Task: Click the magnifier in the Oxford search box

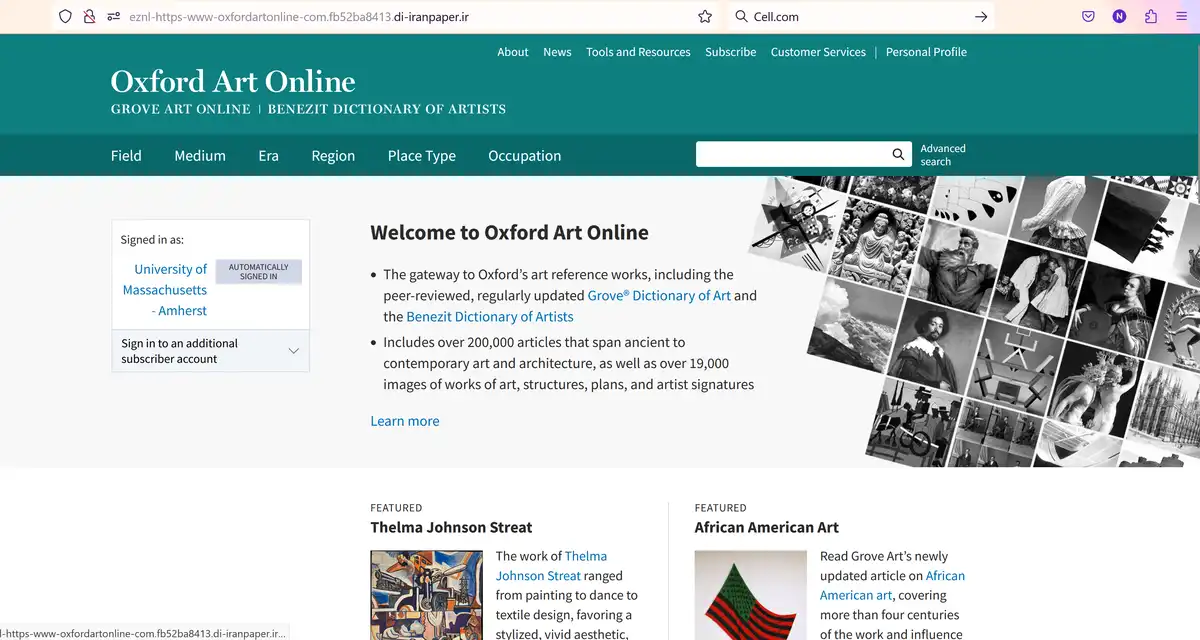Action: coord(897,154)
